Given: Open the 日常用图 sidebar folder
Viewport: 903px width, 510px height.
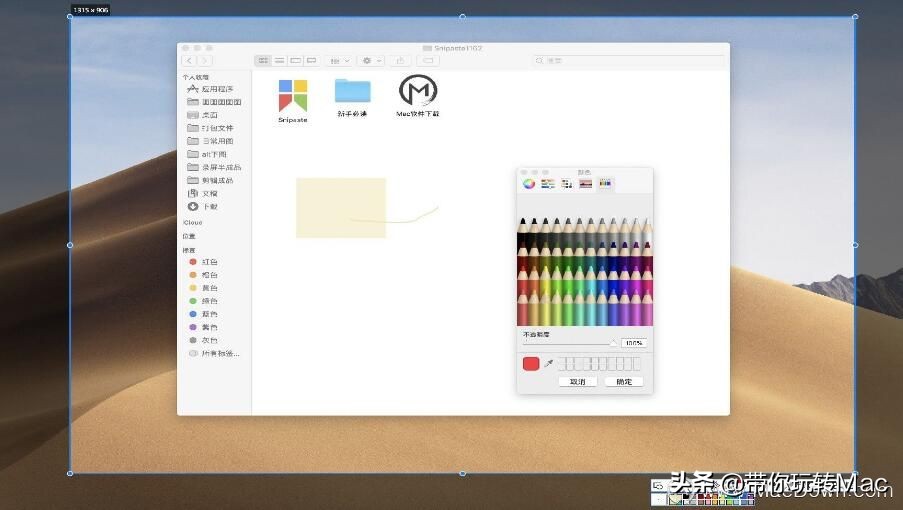Looking at the screenshot, I should [211, 141].
